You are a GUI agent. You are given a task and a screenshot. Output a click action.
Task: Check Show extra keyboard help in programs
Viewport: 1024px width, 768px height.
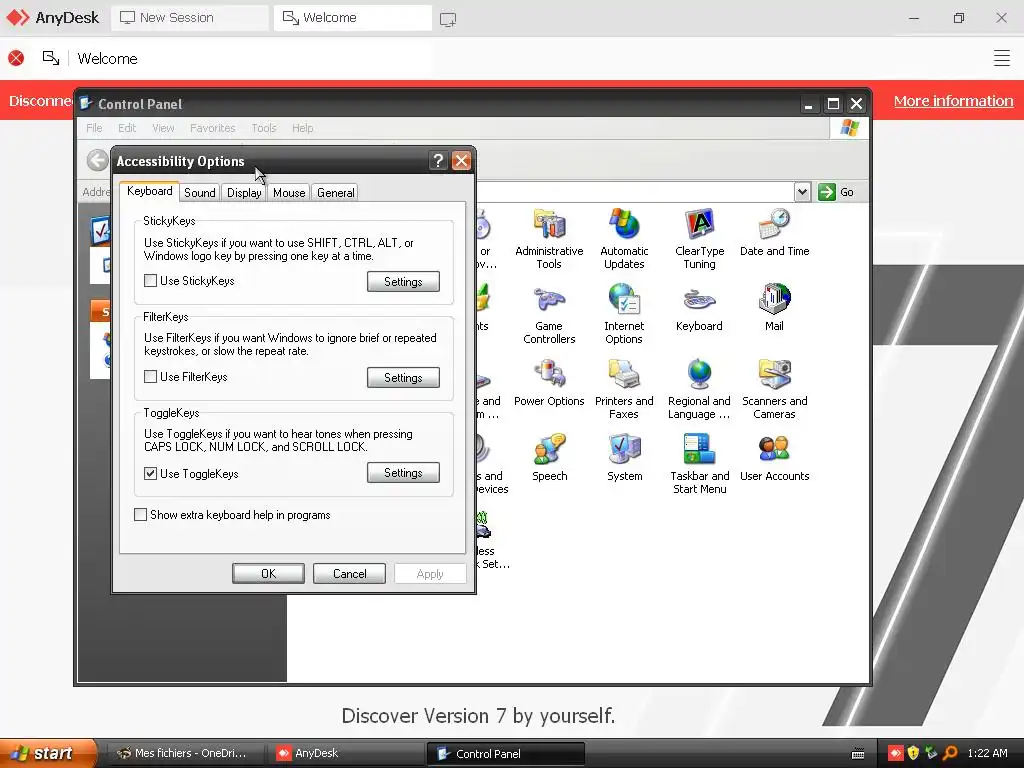tap(140, 515)
